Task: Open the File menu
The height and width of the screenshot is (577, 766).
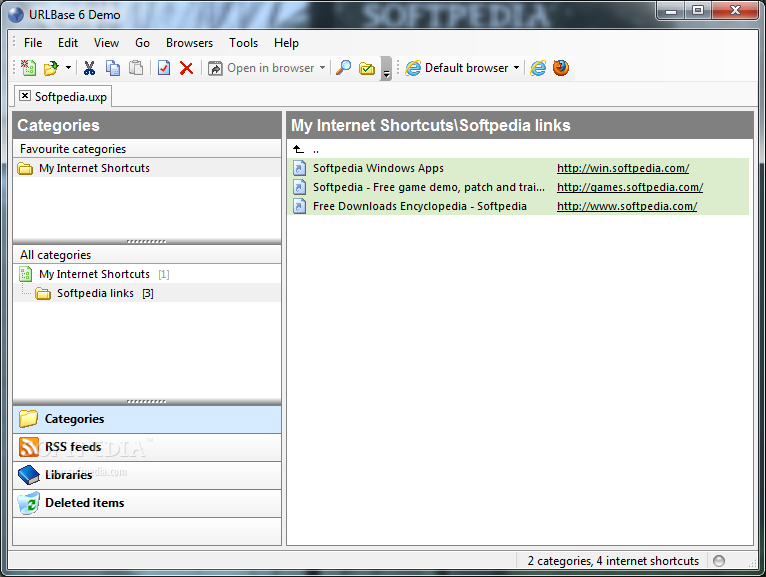Action: pos(33,43)
